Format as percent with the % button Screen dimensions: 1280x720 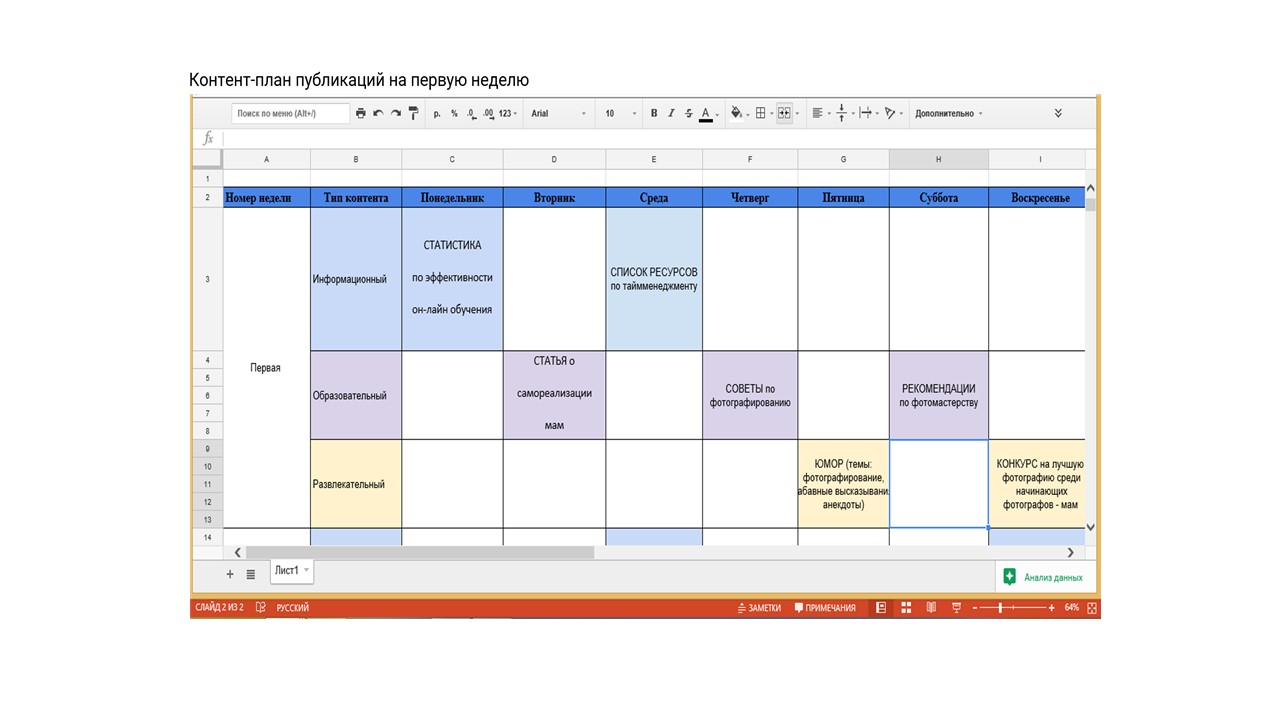coord(454,114)
